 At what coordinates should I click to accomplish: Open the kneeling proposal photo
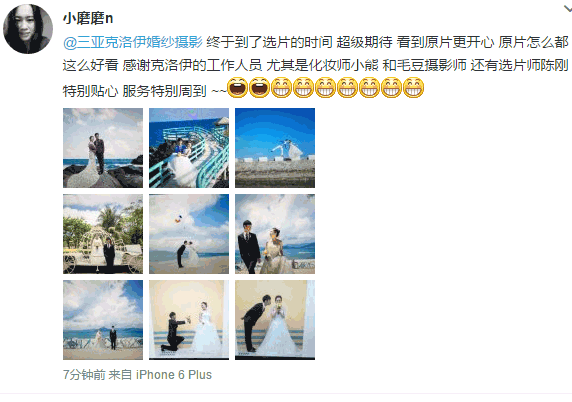point(189,320)
